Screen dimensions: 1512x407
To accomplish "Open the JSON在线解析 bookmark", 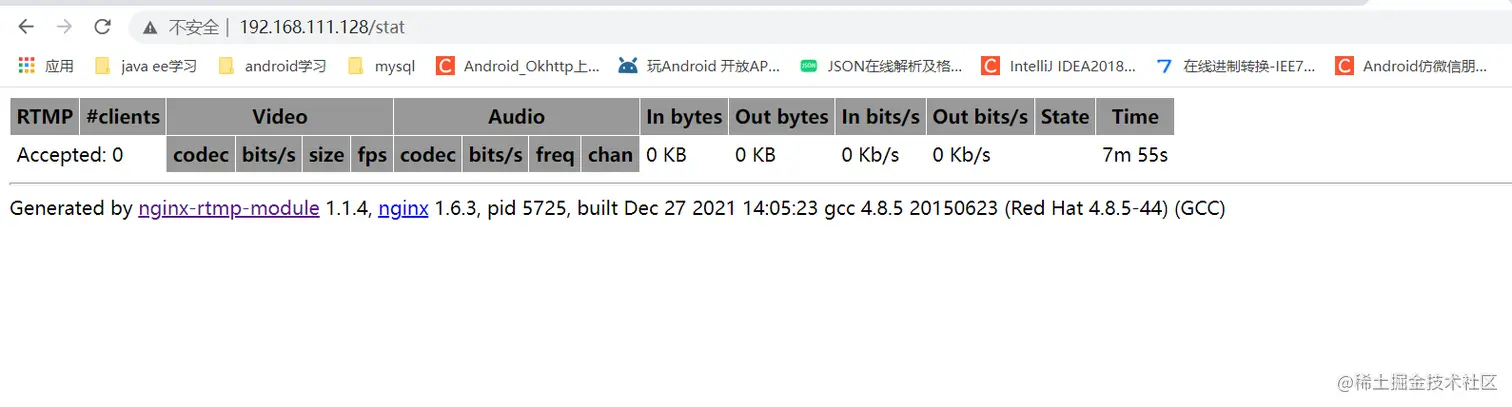I will pos(882,66).
